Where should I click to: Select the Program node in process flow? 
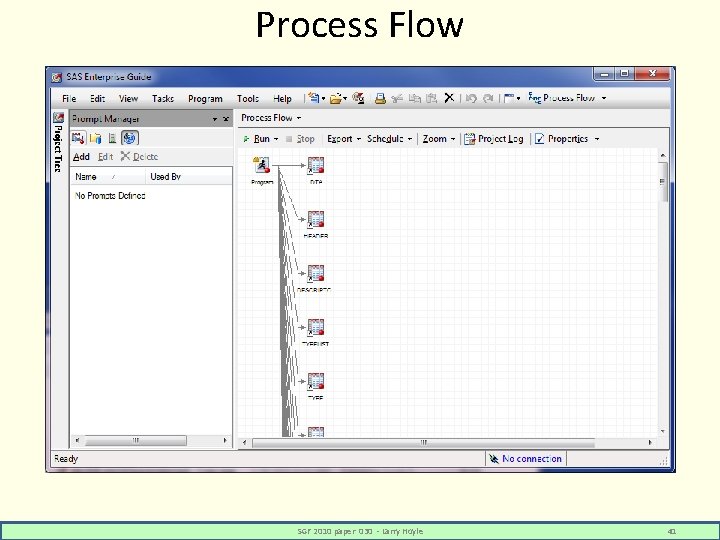click(x=262, y=169)
